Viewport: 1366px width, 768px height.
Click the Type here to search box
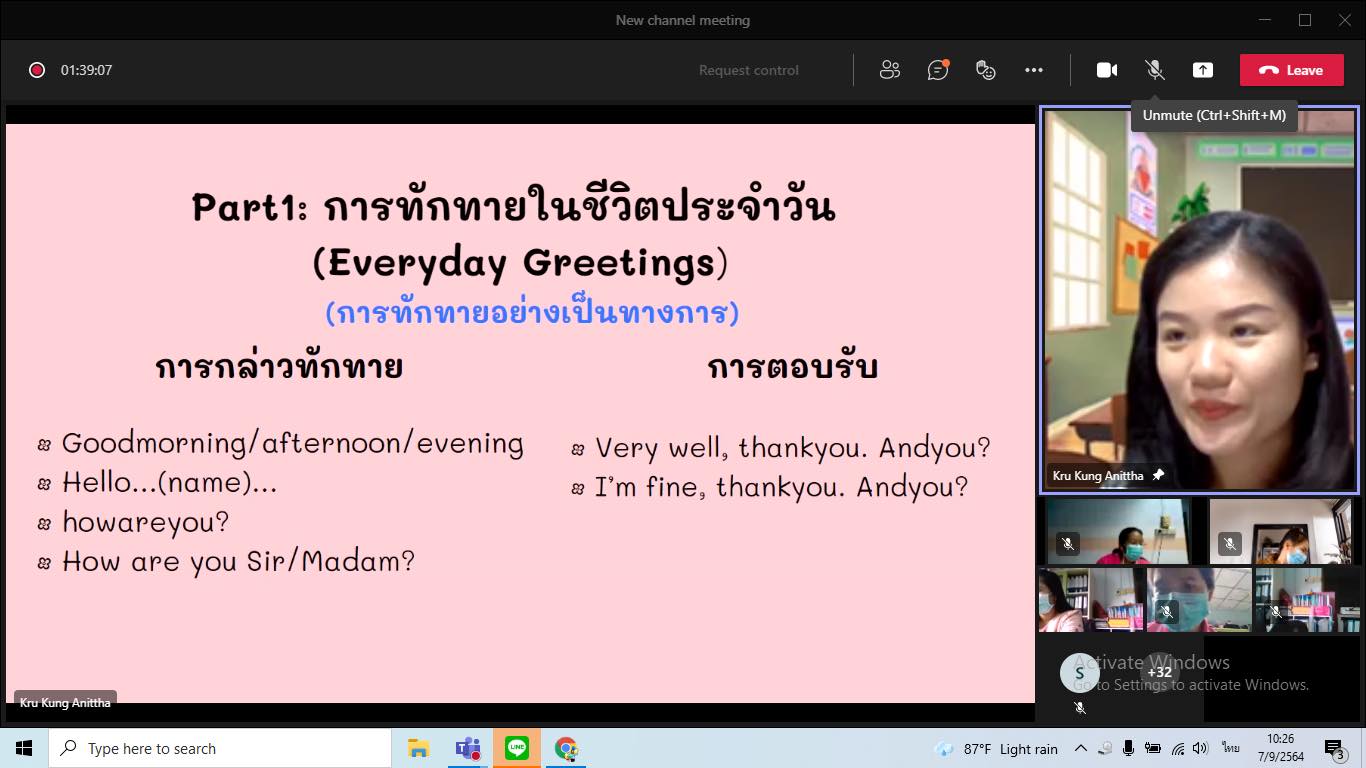point(220,748)
